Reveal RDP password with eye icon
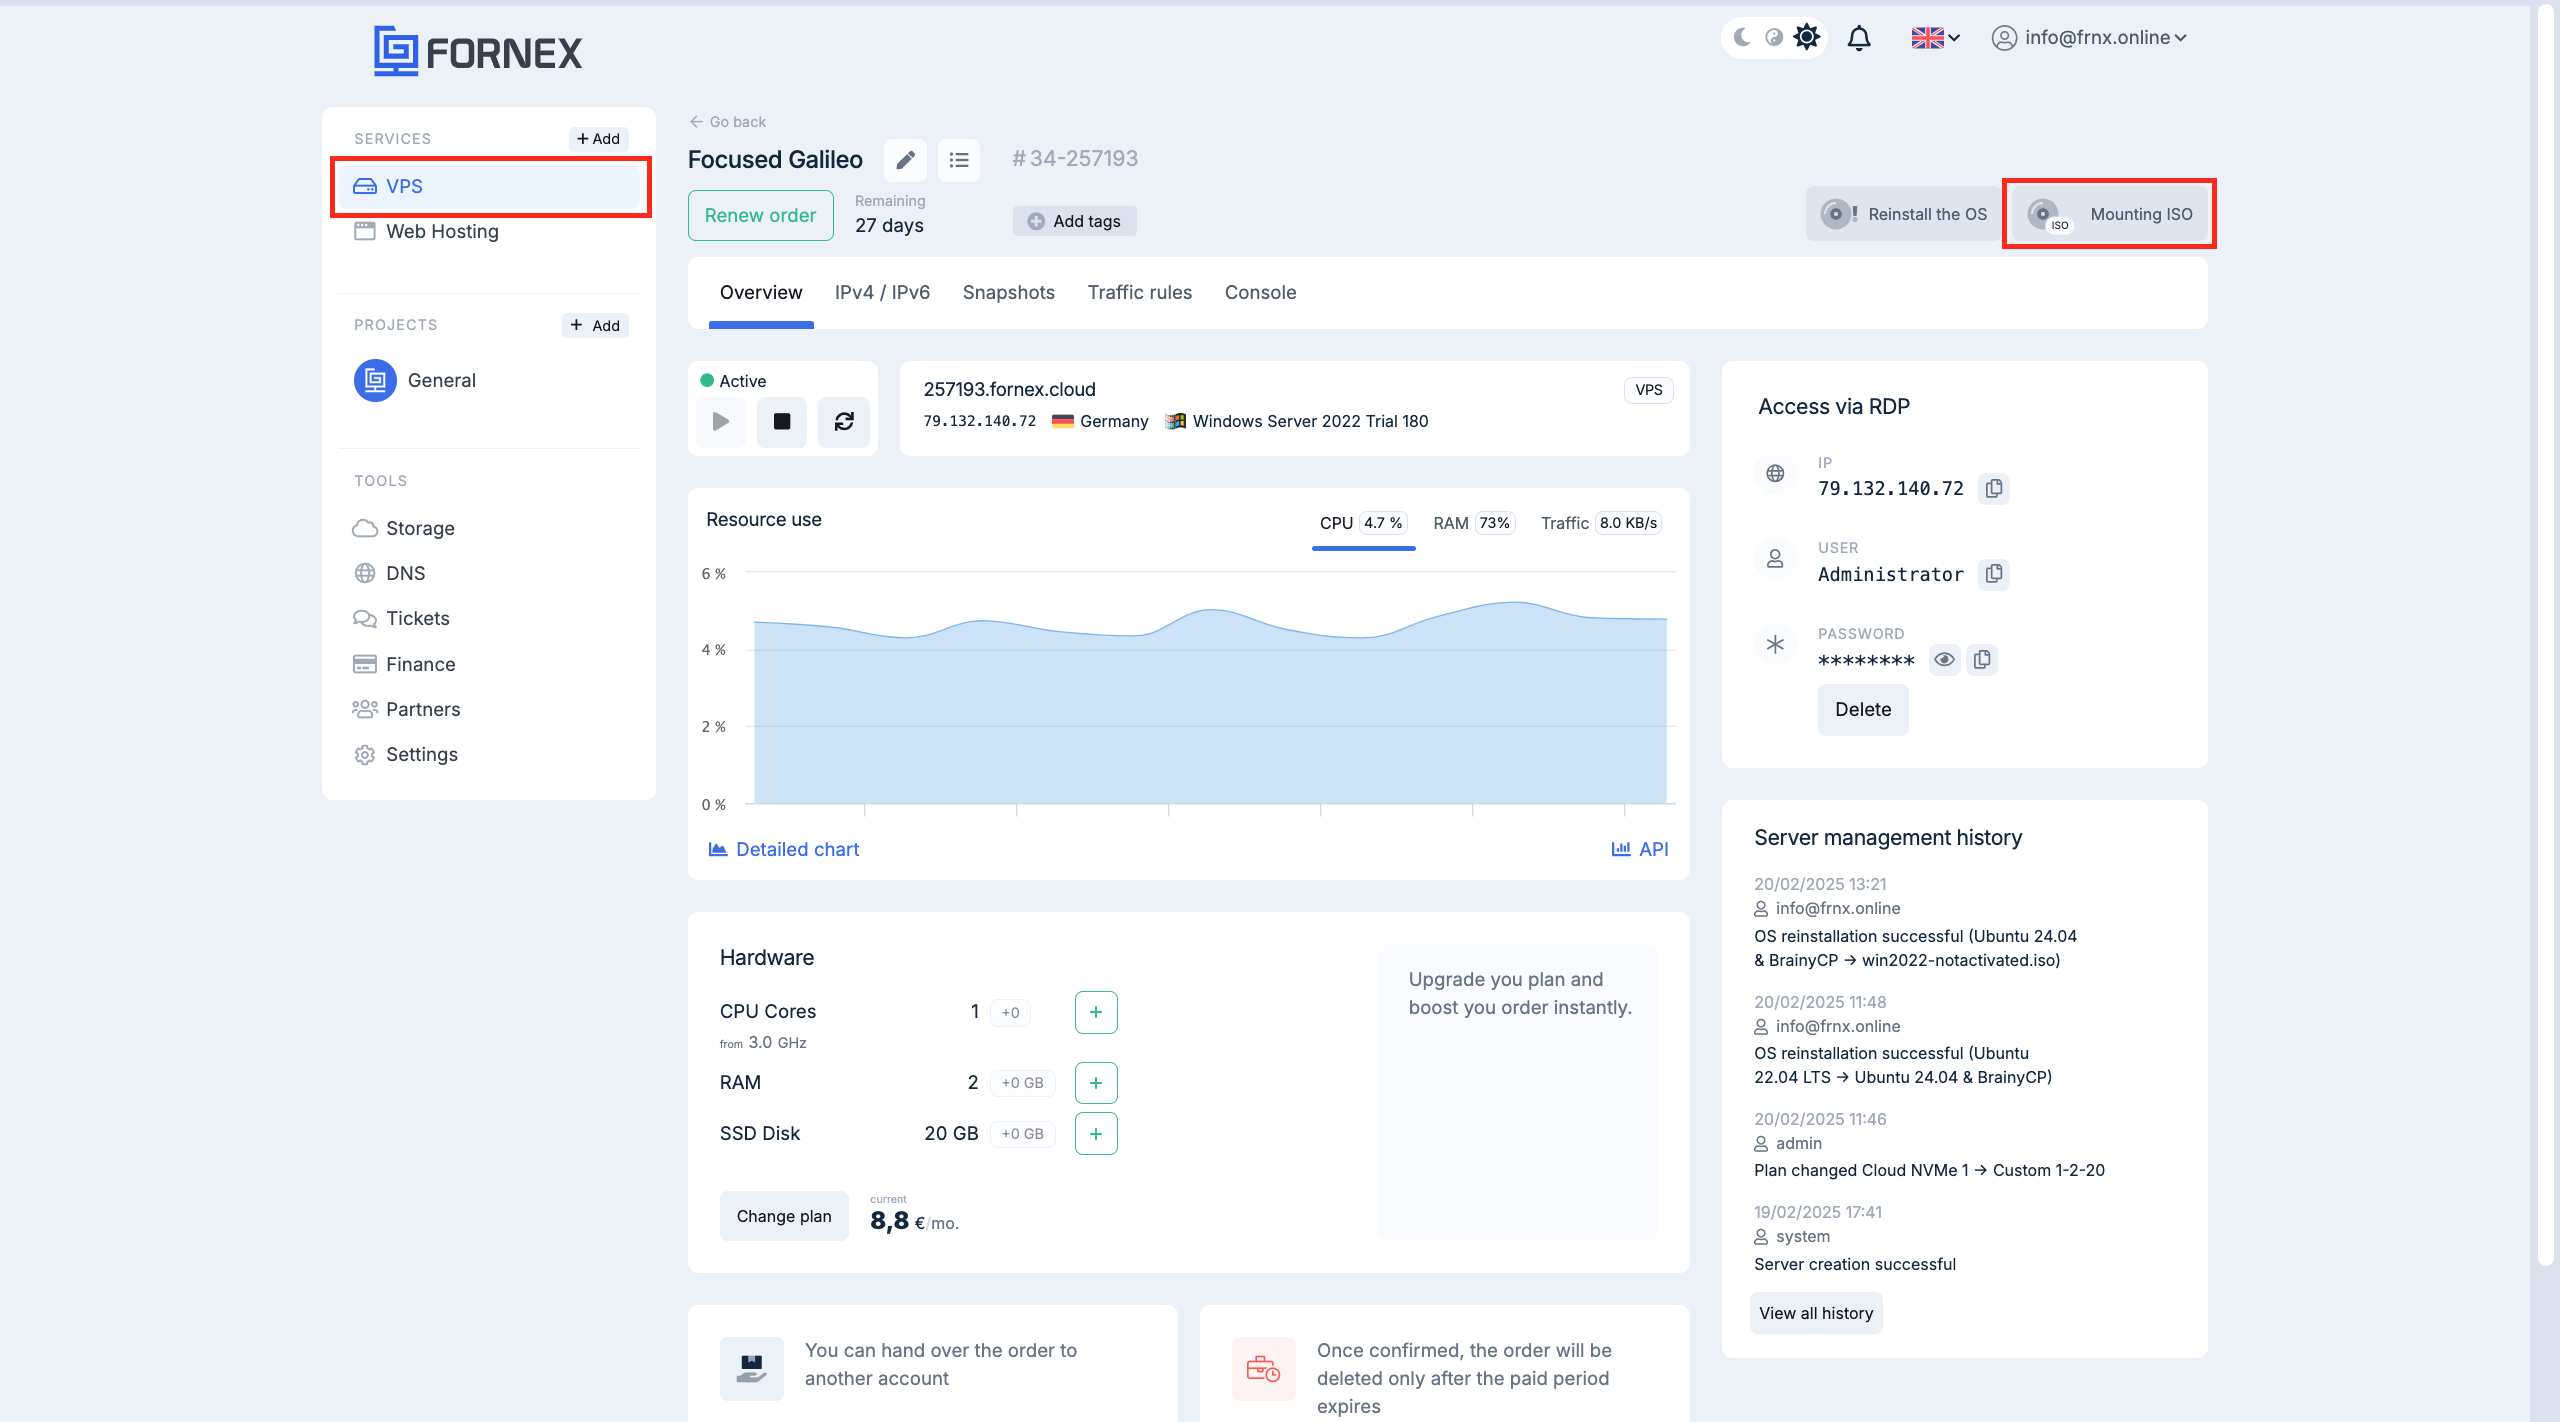 point(1944,660)
